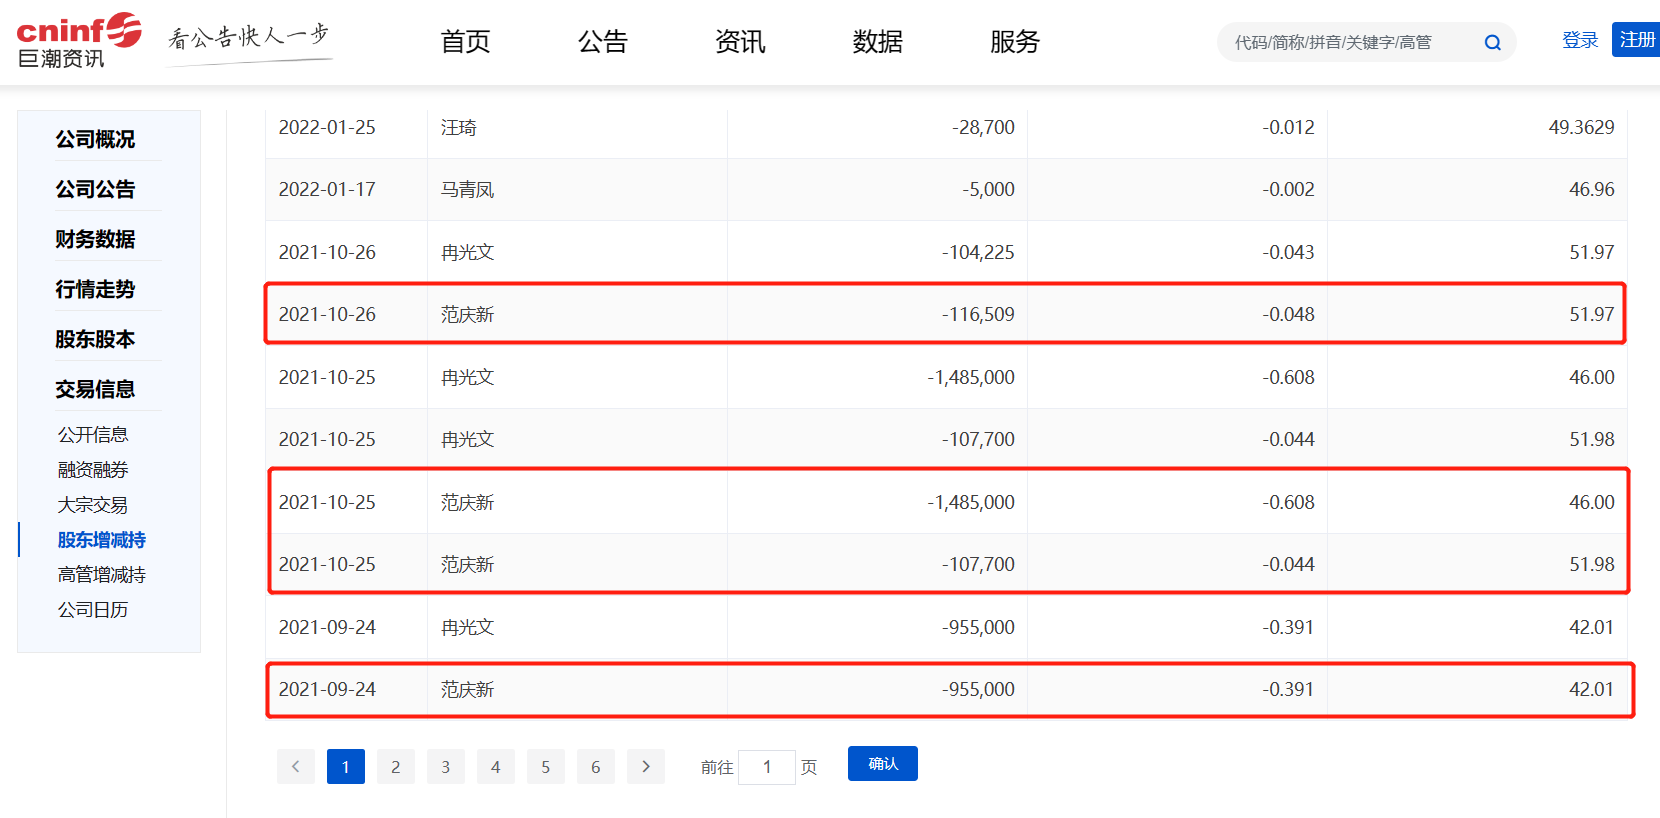This screenshot has width=1660, height=818.
Task: Open the 首页 nav menu
Action: tap(466, 42)
